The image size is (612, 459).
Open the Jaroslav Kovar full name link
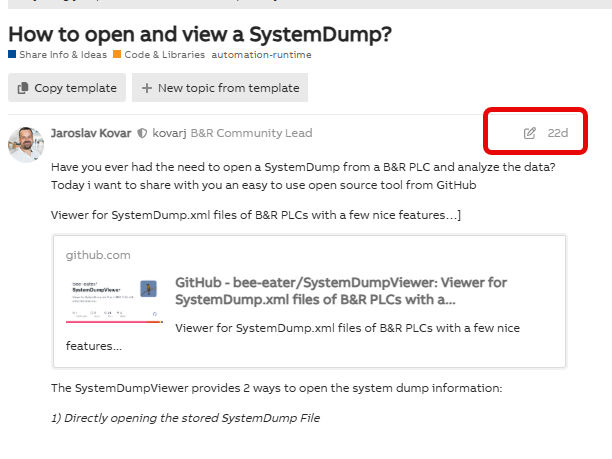tap(91, 133)
